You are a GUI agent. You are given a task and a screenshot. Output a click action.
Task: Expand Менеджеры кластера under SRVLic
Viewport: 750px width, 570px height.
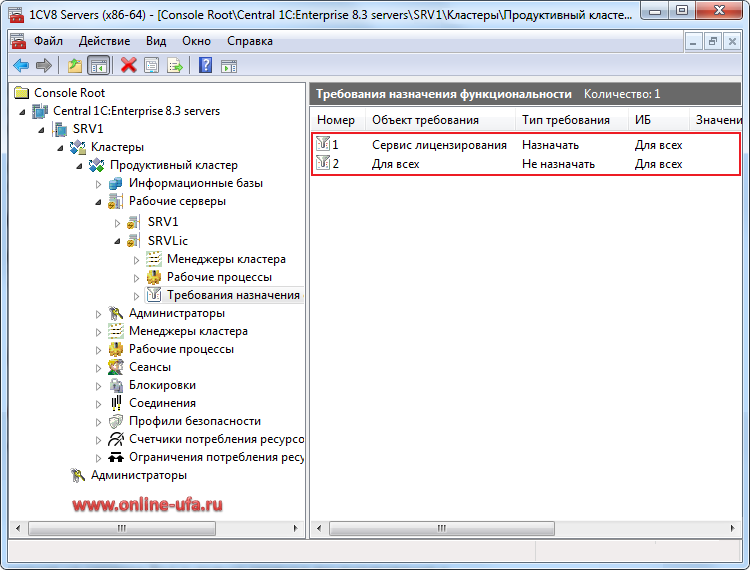[136, 260]
